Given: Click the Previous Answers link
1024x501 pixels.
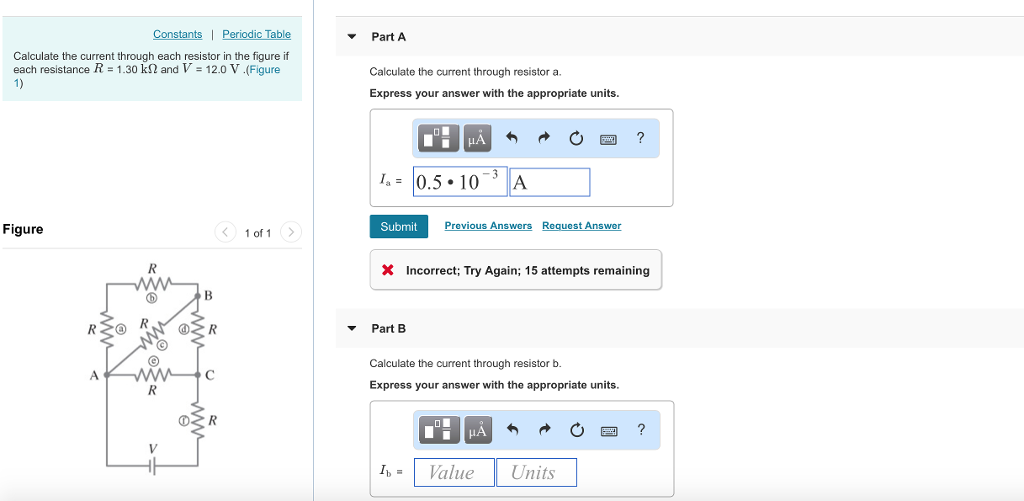Looking at the screenshot, I should [x=488, y=226].
